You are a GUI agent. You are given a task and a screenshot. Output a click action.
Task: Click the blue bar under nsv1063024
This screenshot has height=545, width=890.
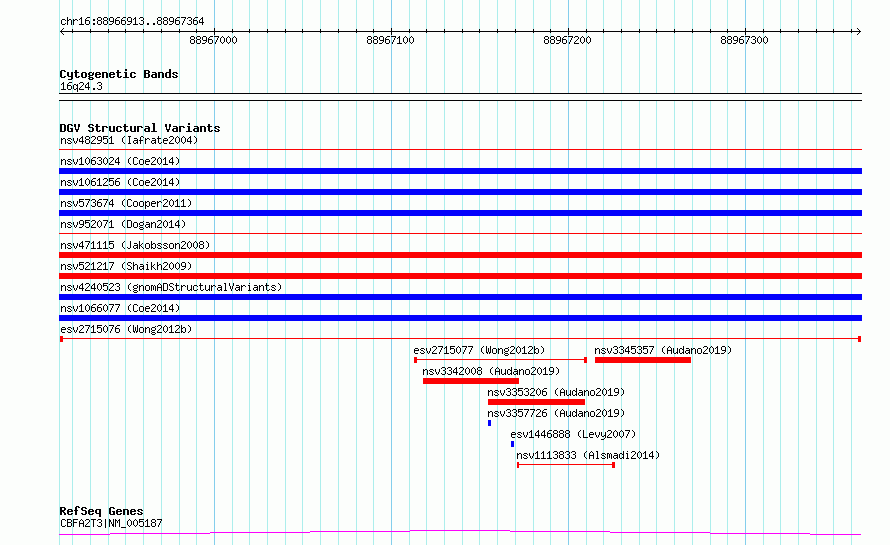click(x=460, y=171)
